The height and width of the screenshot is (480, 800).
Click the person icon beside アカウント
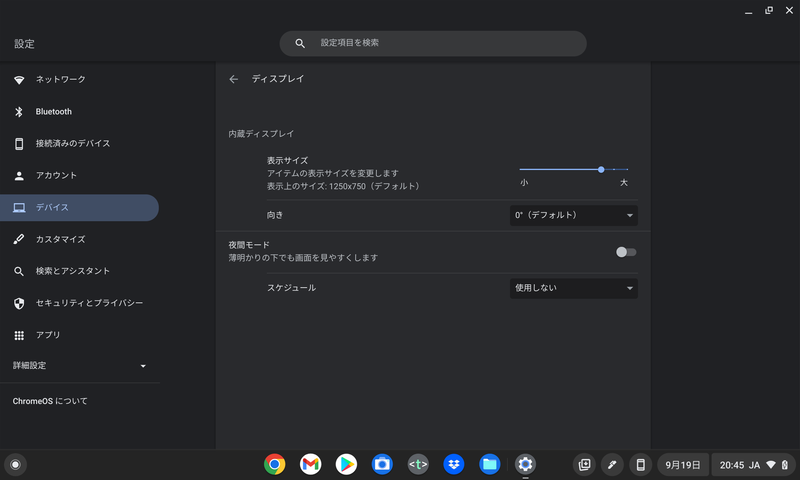coord(19,176)
